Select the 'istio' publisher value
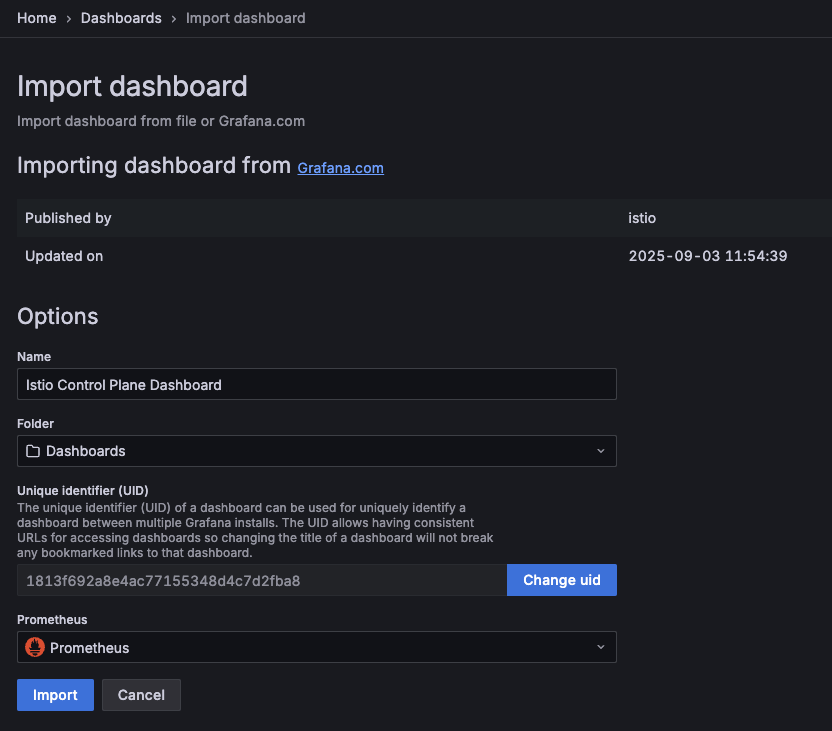 [x=642, y=218]
